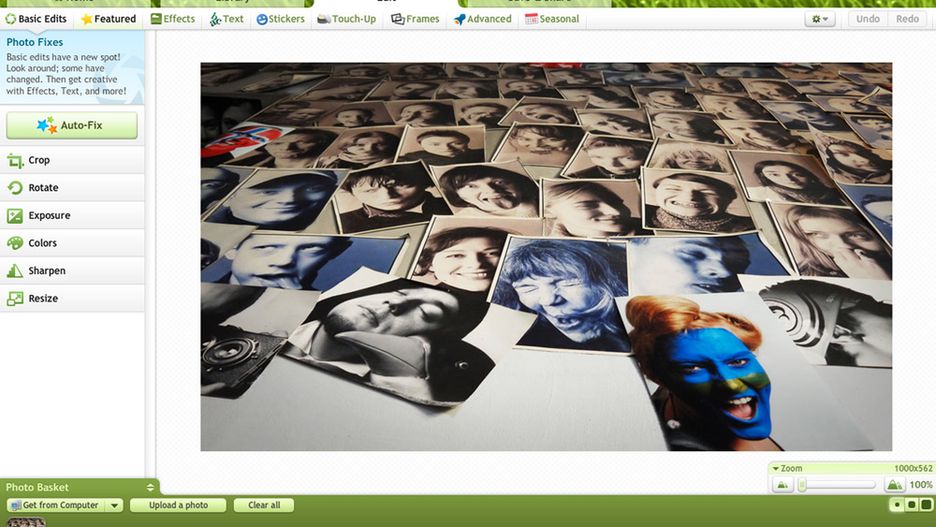
Task: Click the Touch-Up icon
Action: 324,19
